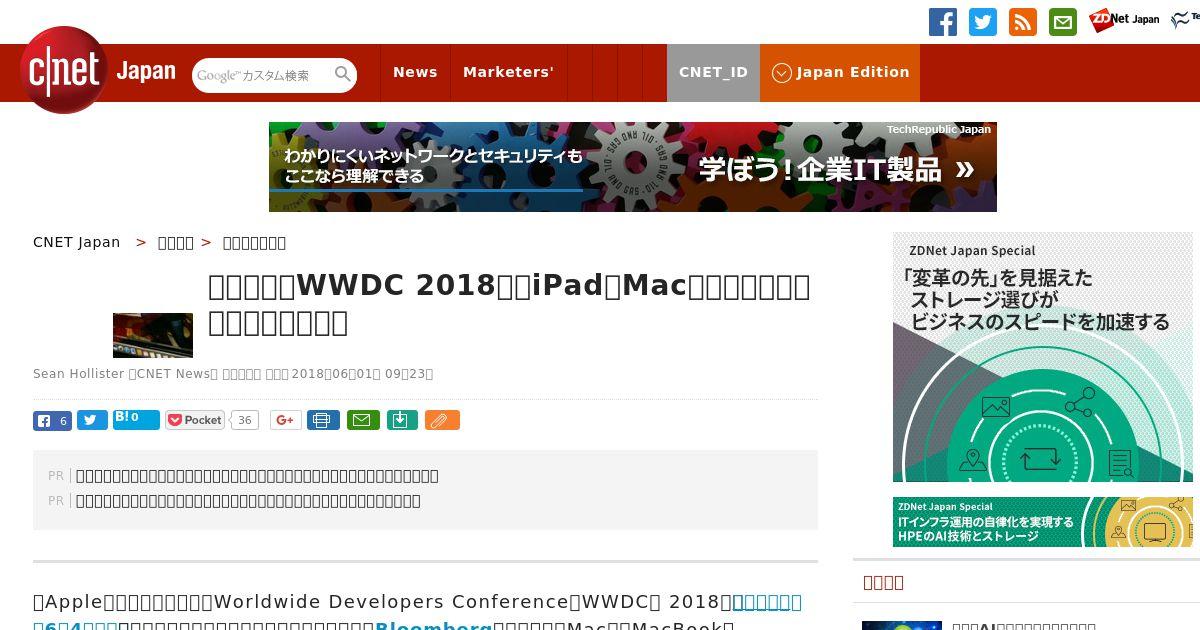
Task: Click the orange paperclip clip icon
Action: pyautogui.click(x=442, y=421)
